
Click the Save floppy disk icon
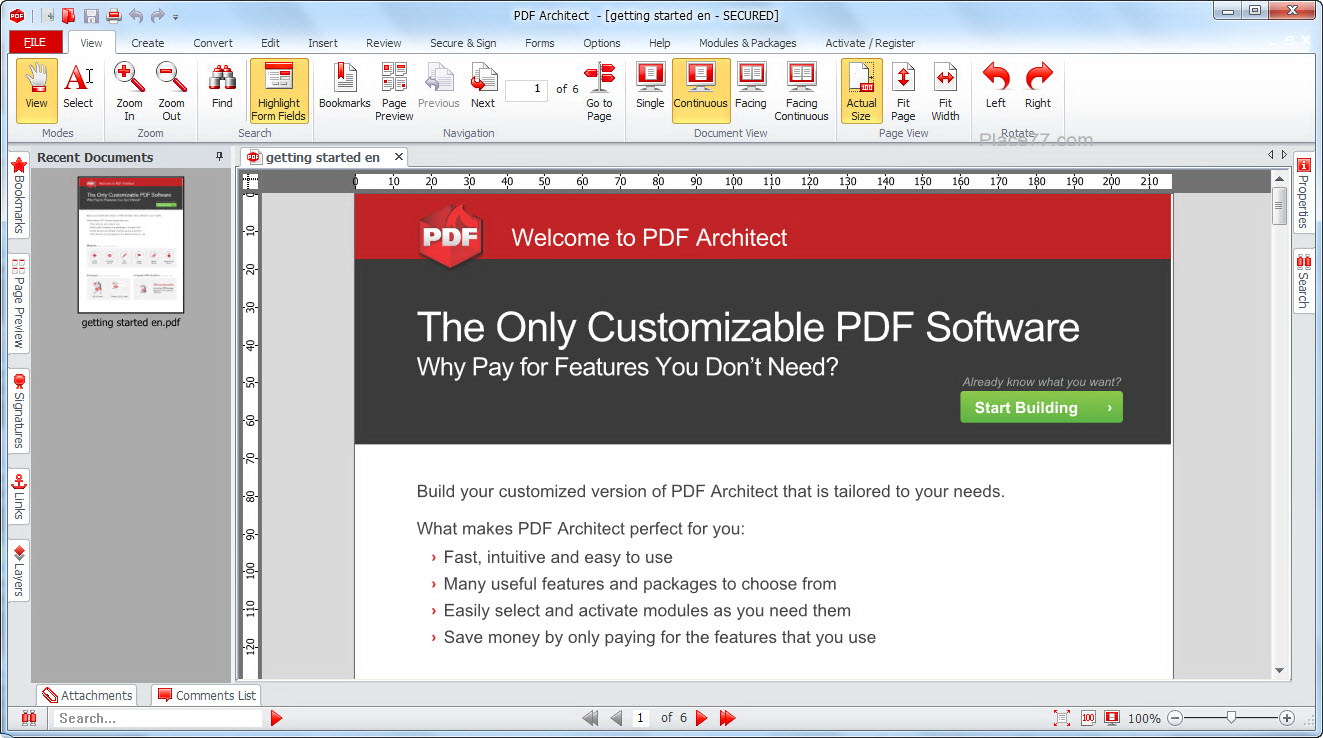(91, 15)
